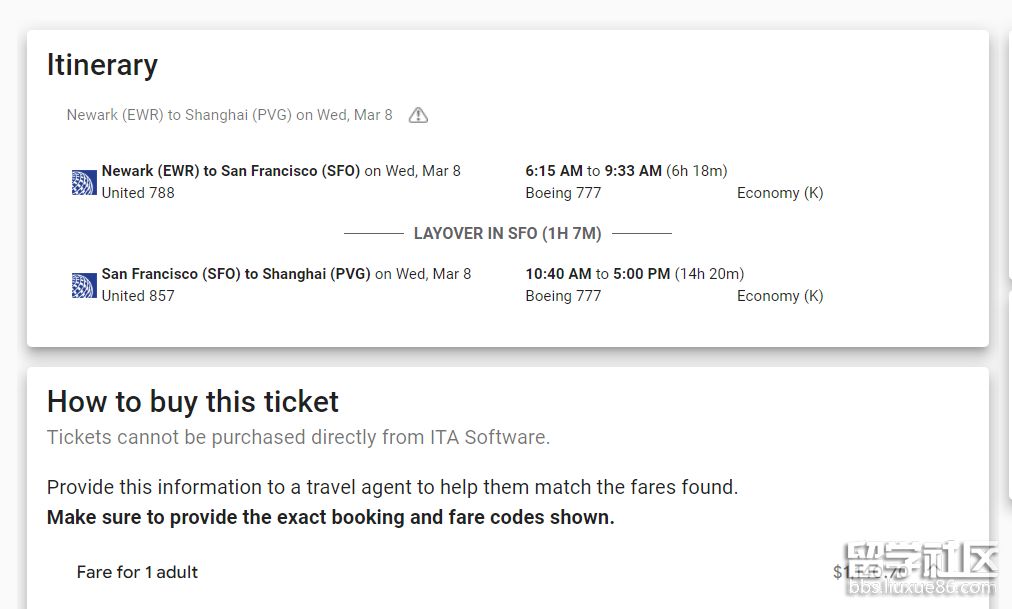Click the United logo for flight 788
This screenshot has width=1012, height=609.
click(84, 182)
